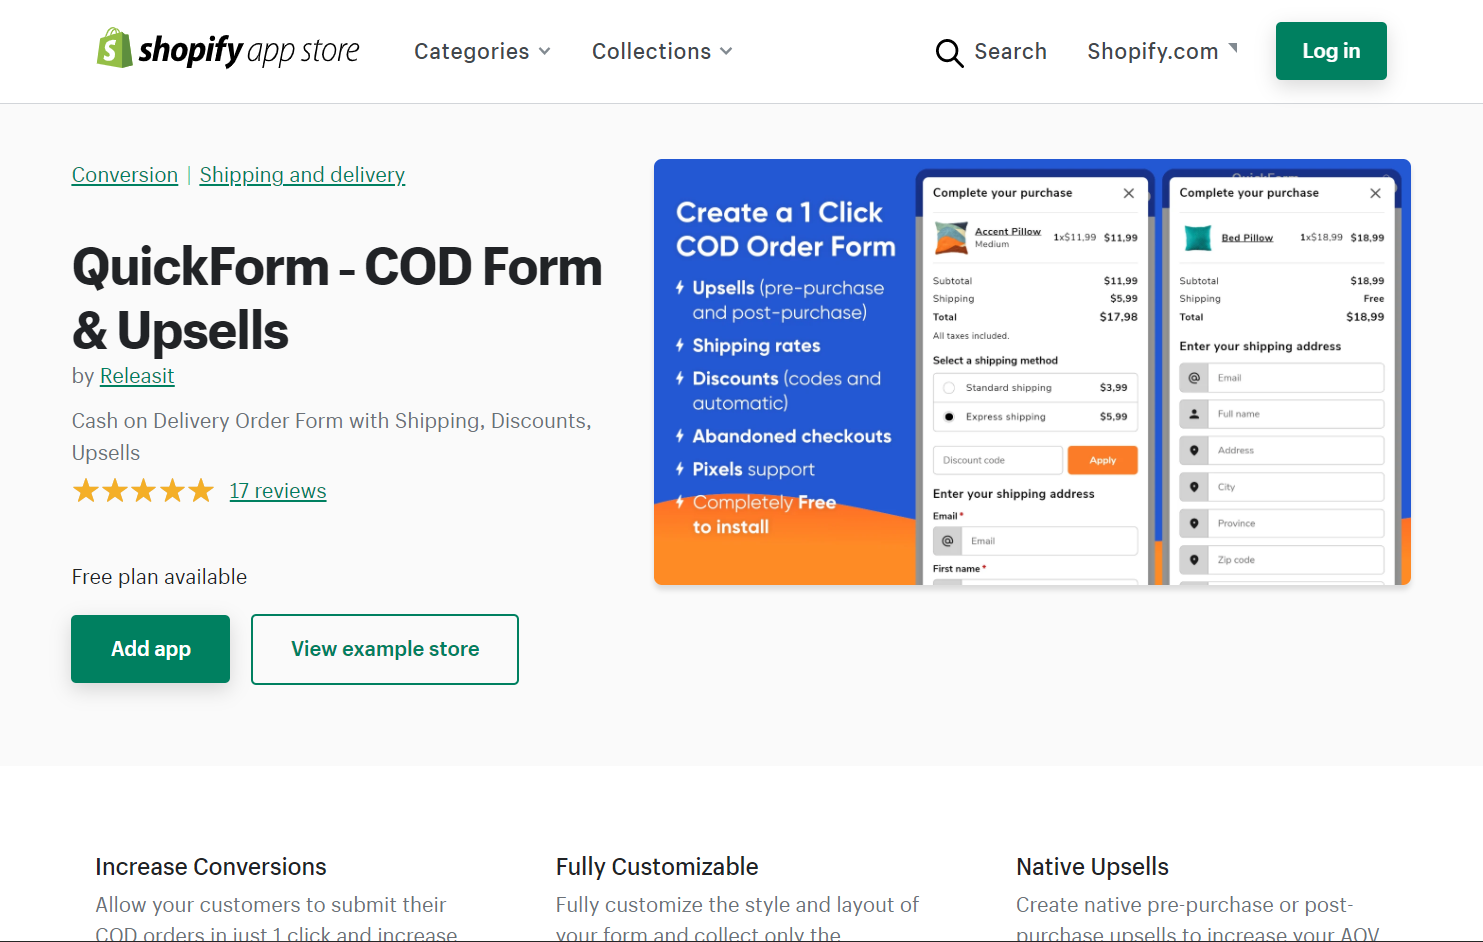Viewport: 1483px width, 942px height.
Task: Click the search magnifier icon
Action: [948, 52]
